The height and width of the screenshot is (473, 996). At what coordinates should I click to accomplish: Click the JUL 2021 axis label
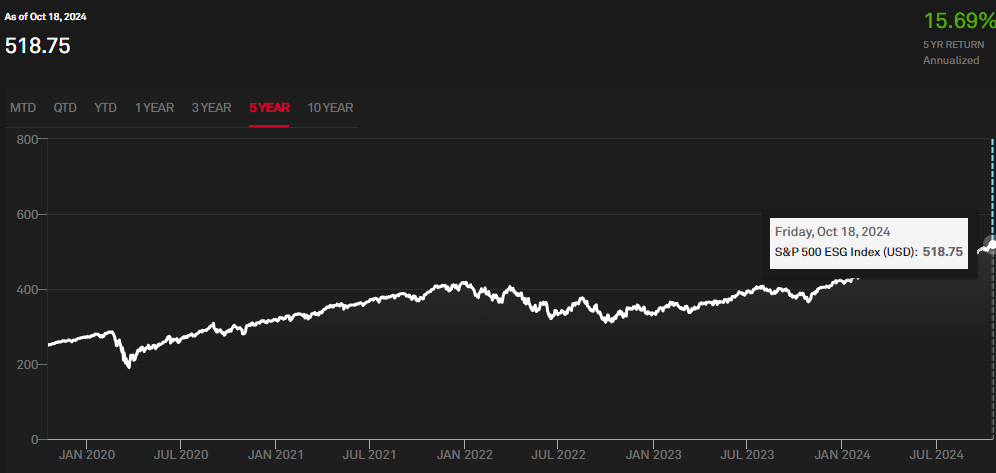[x=369, y=455]
